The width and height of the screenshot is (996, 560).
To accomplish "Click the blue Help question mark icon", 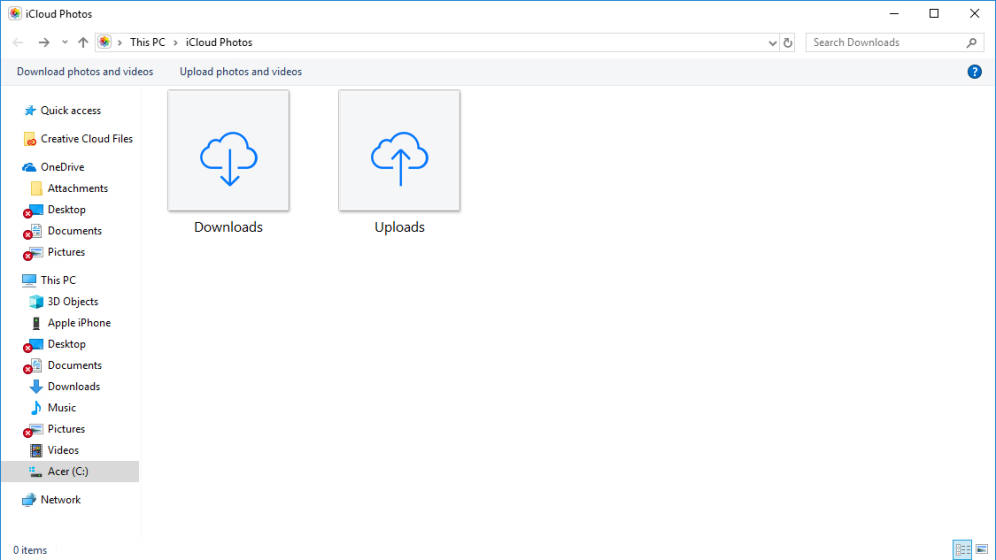I will (x=975, y=72).
